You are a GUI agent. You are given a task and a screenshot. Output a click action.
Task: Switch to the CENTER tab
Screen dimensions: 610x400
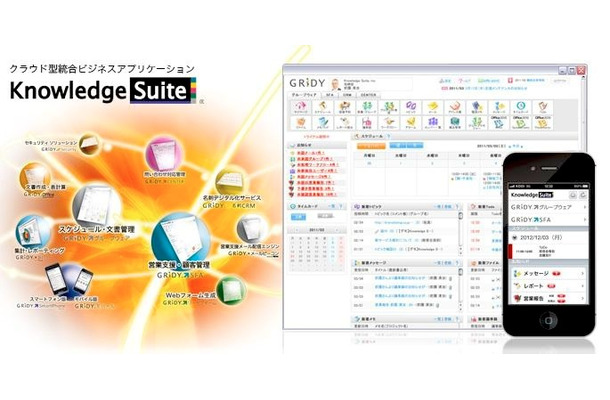[368, 95]
